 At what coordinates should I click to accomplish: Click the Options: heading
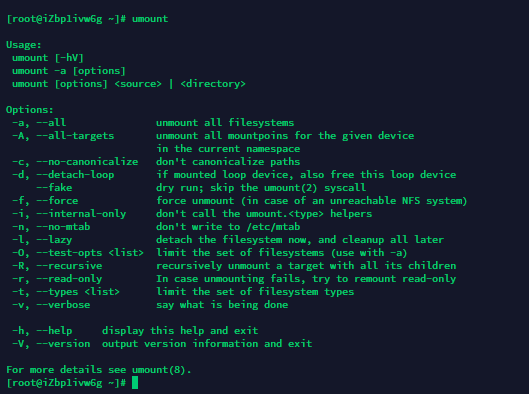(x=30, y=110)
